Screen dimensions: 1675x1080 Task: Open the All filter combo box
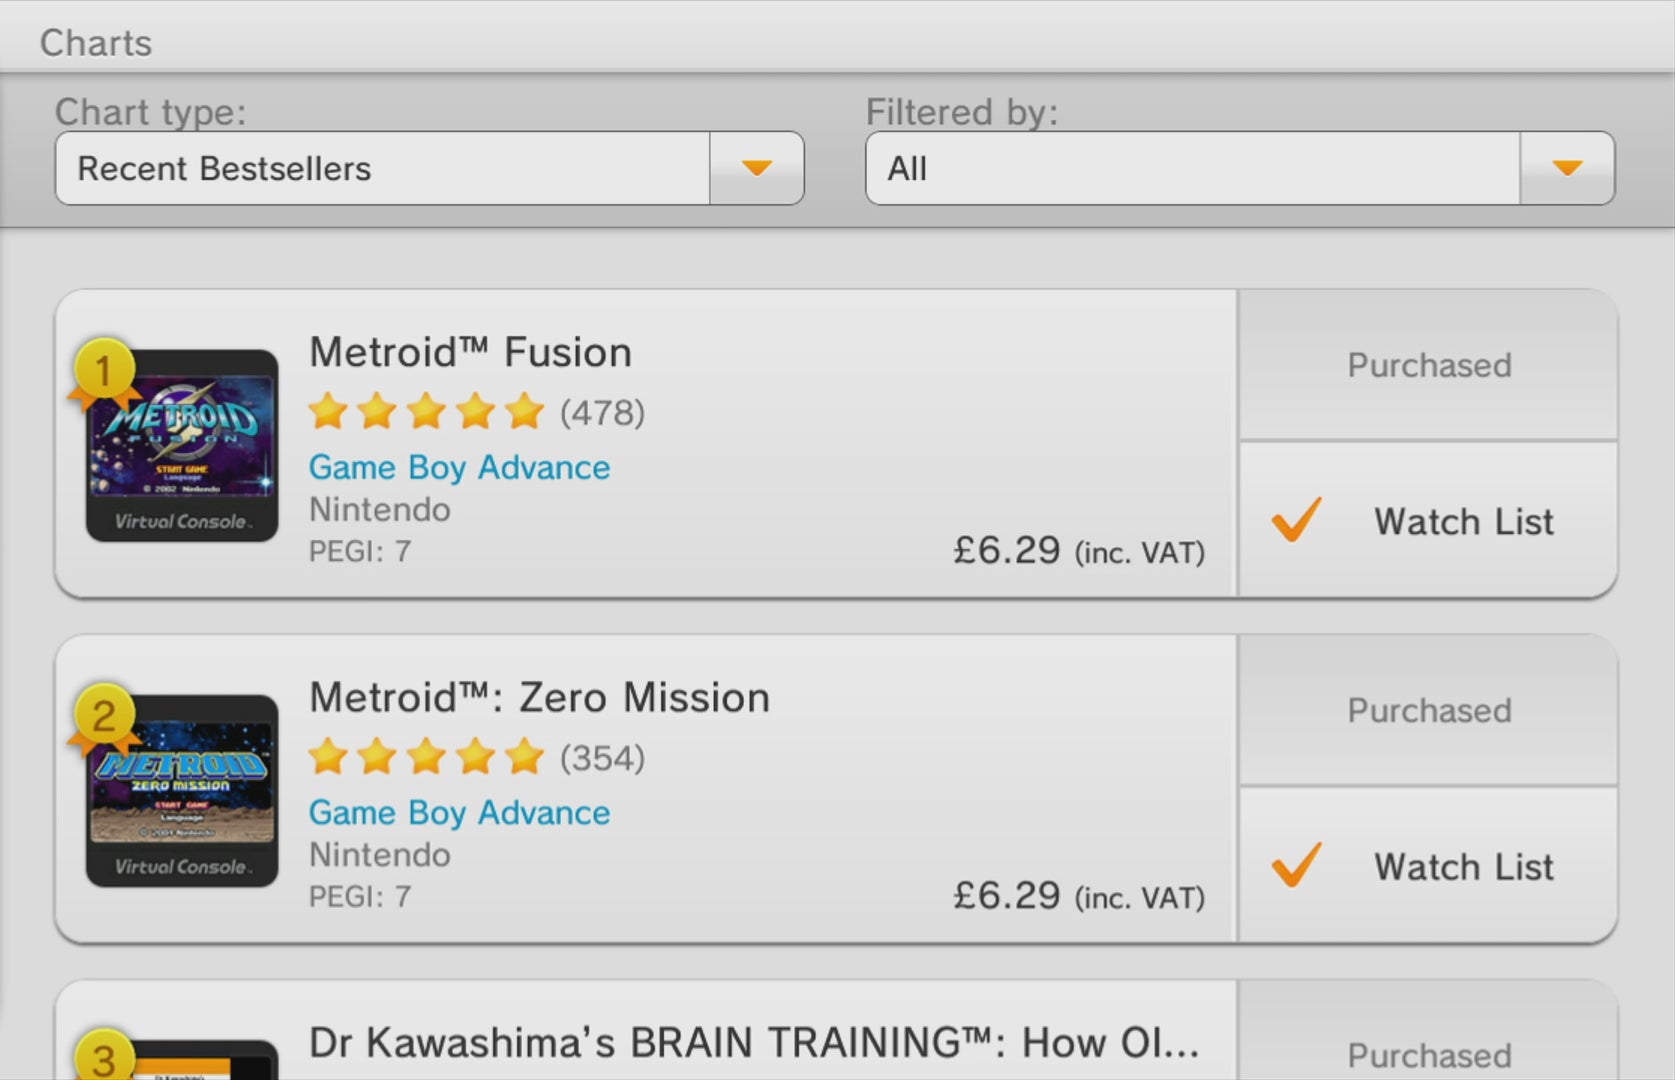tap(1240, 168)
